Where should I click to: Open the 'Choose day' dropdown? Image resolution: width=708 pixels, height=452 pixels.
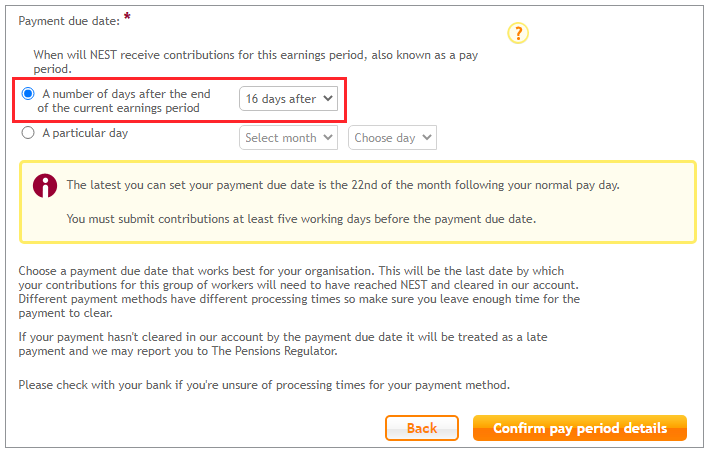[392, 138]
